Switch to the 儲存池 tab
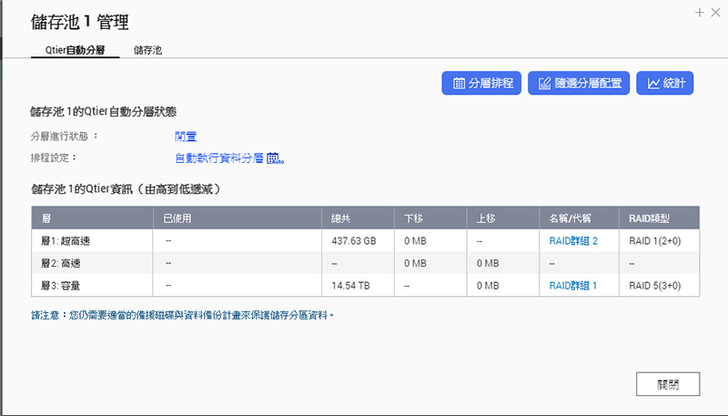Image resolution: width=728 pixels, height=416 pixels. [148, 49]
